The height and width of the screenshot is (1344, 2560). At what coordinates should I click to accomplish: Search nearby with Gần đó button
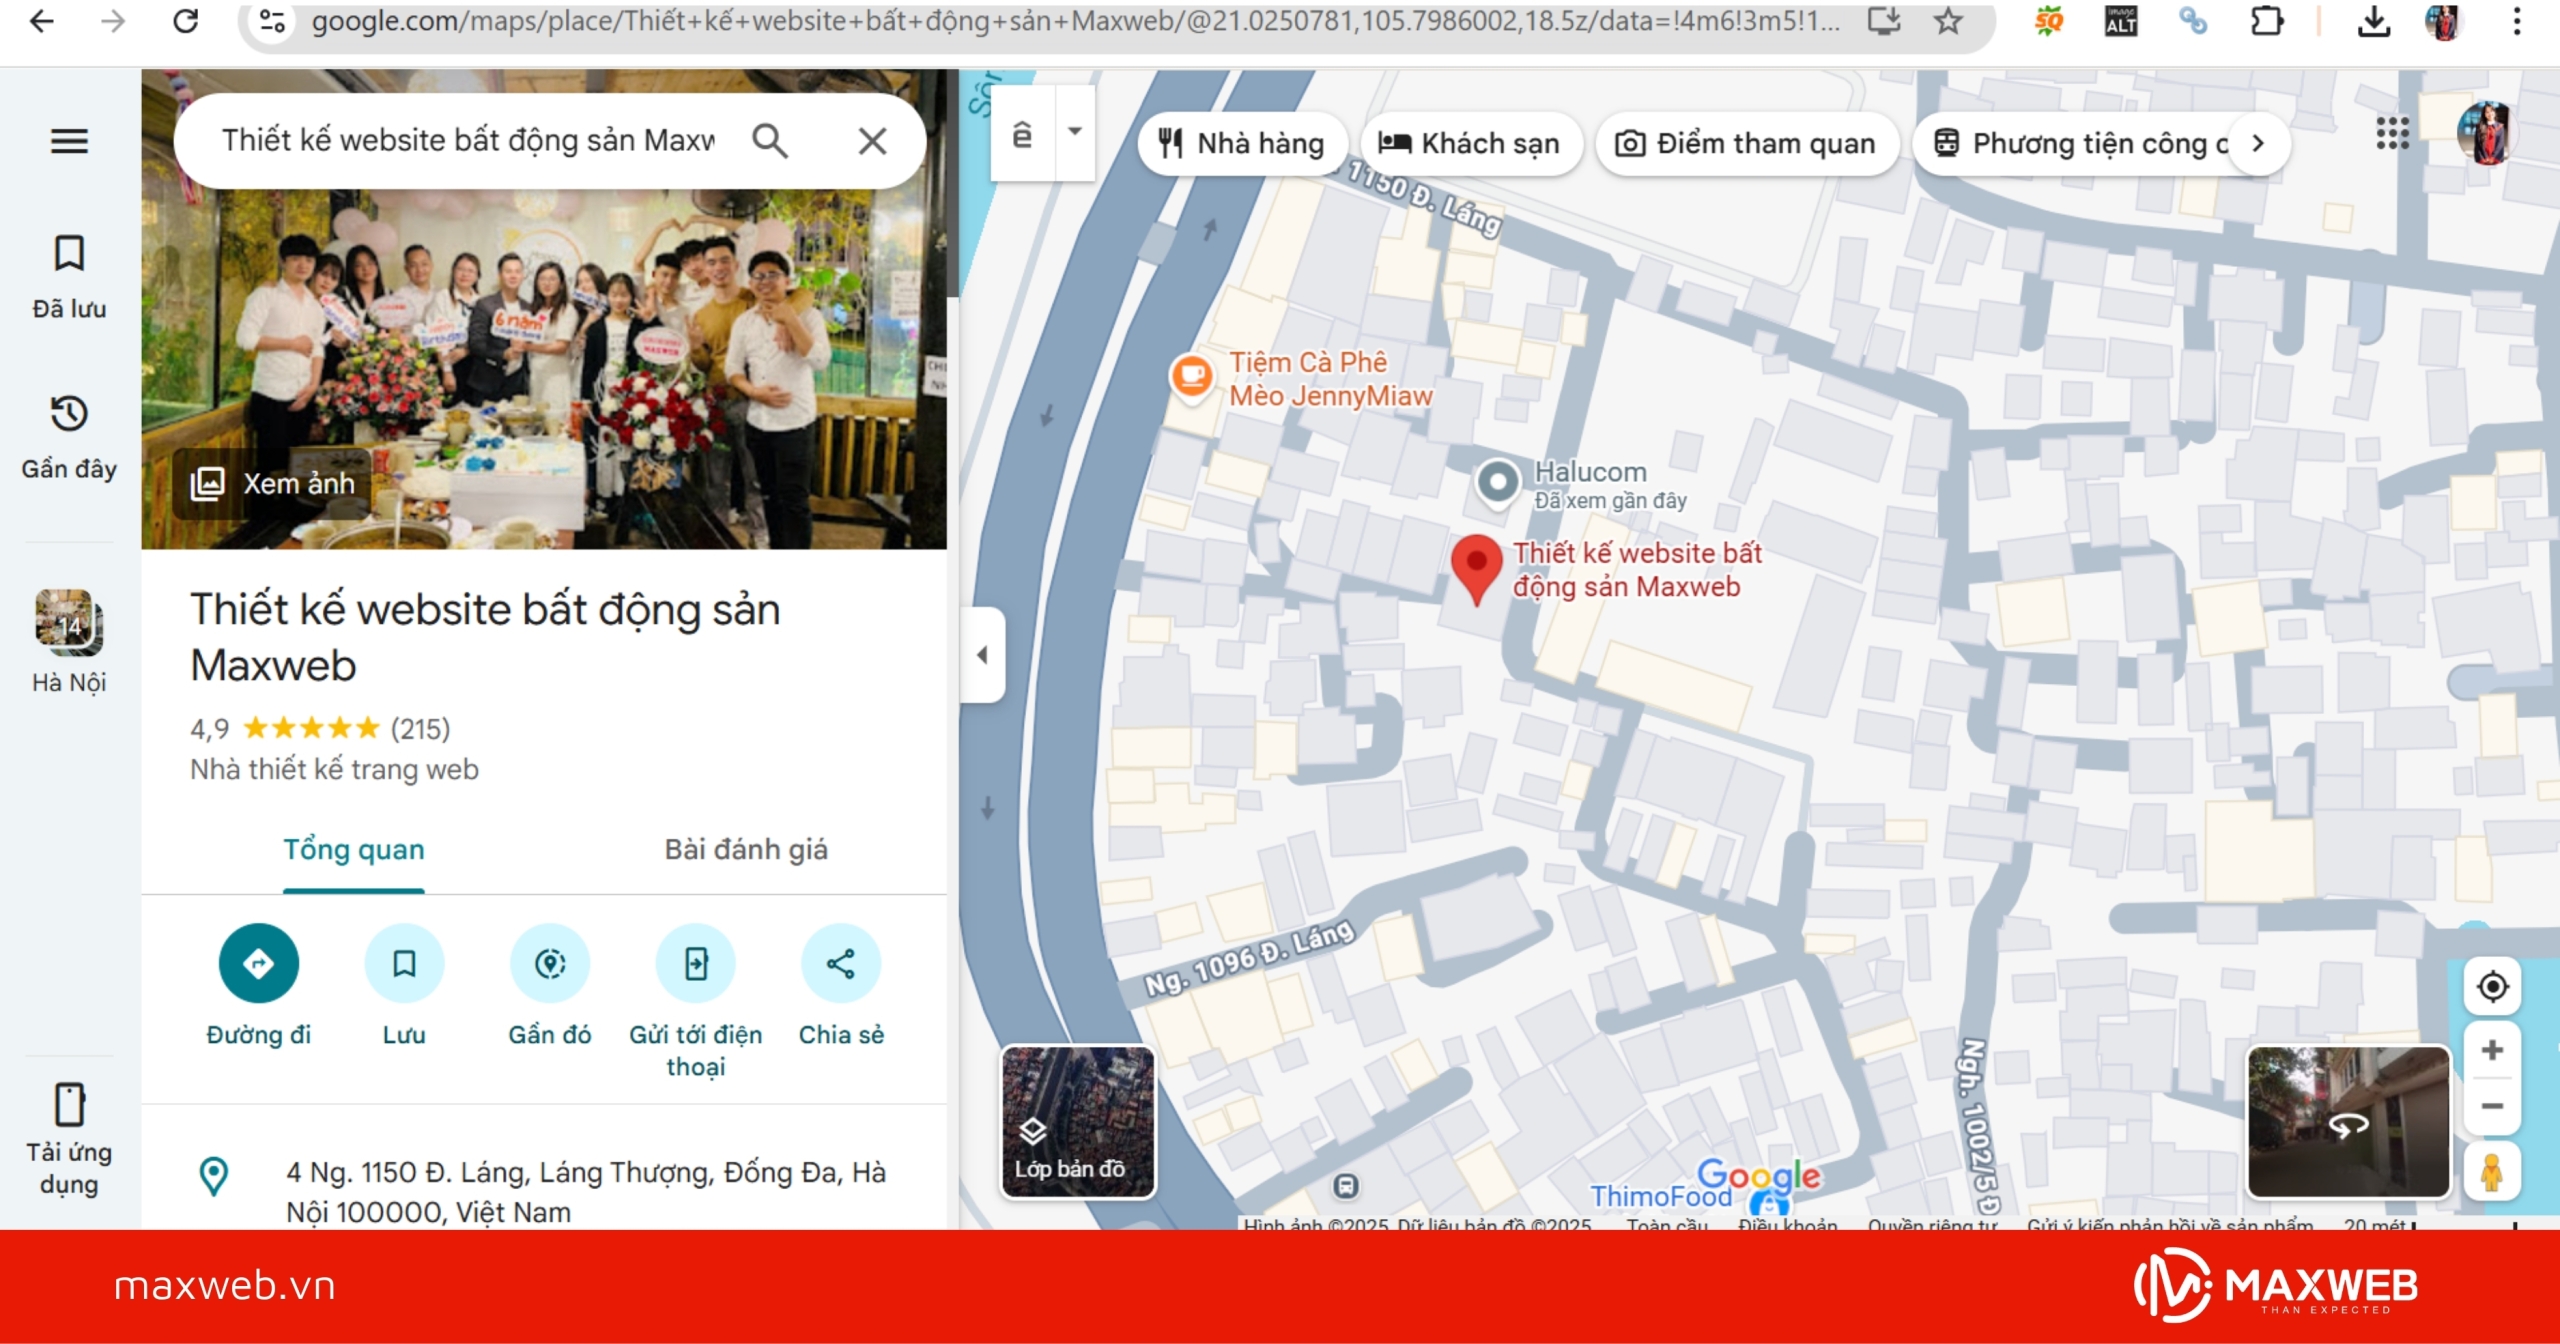[550, 986]
